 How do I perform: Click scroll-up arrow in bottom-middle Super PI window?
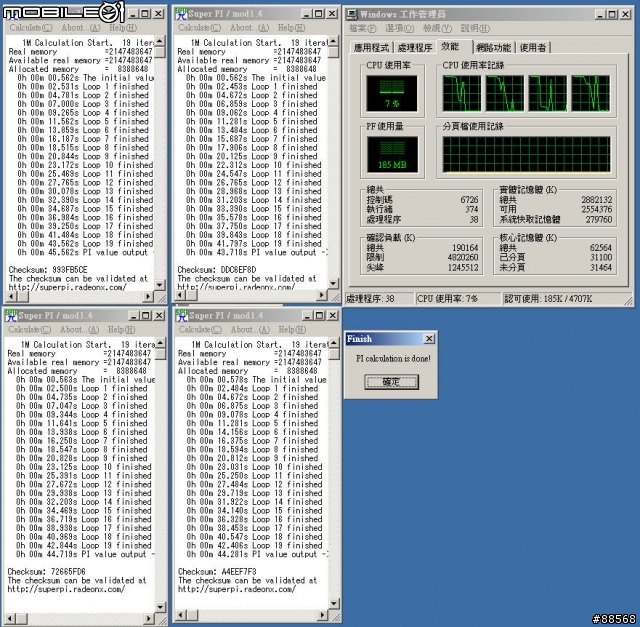coord(334,343)
